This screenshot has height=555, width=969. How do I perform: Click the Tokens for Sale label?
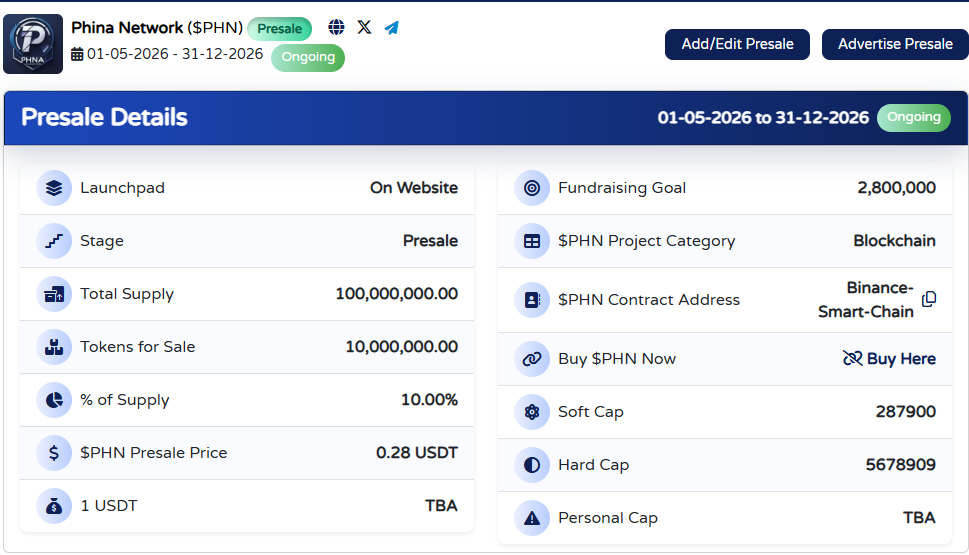[x=138, y=347]
